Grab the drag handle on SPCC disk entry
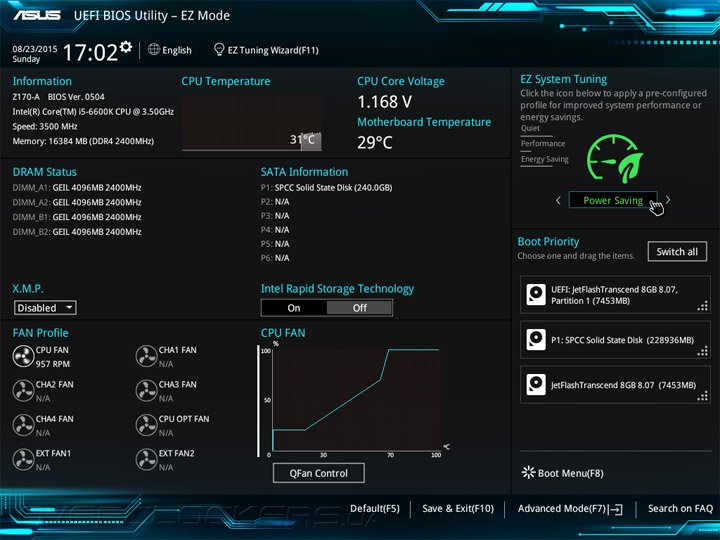 tap(703, 351)
